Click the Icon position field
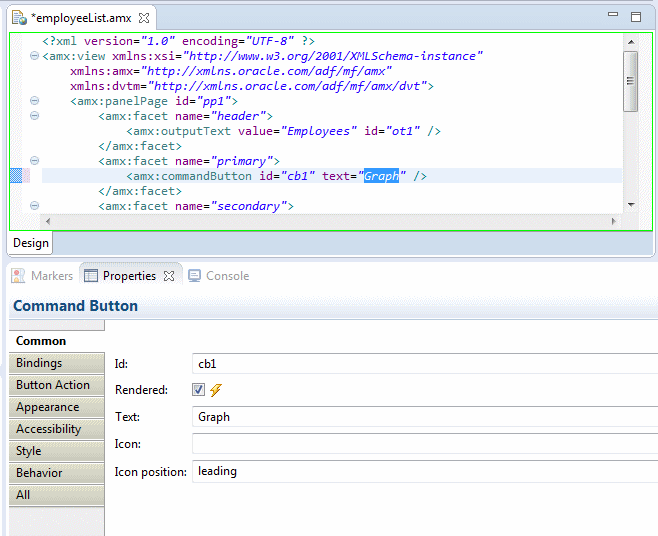658x536 pixels. [425, 471]
